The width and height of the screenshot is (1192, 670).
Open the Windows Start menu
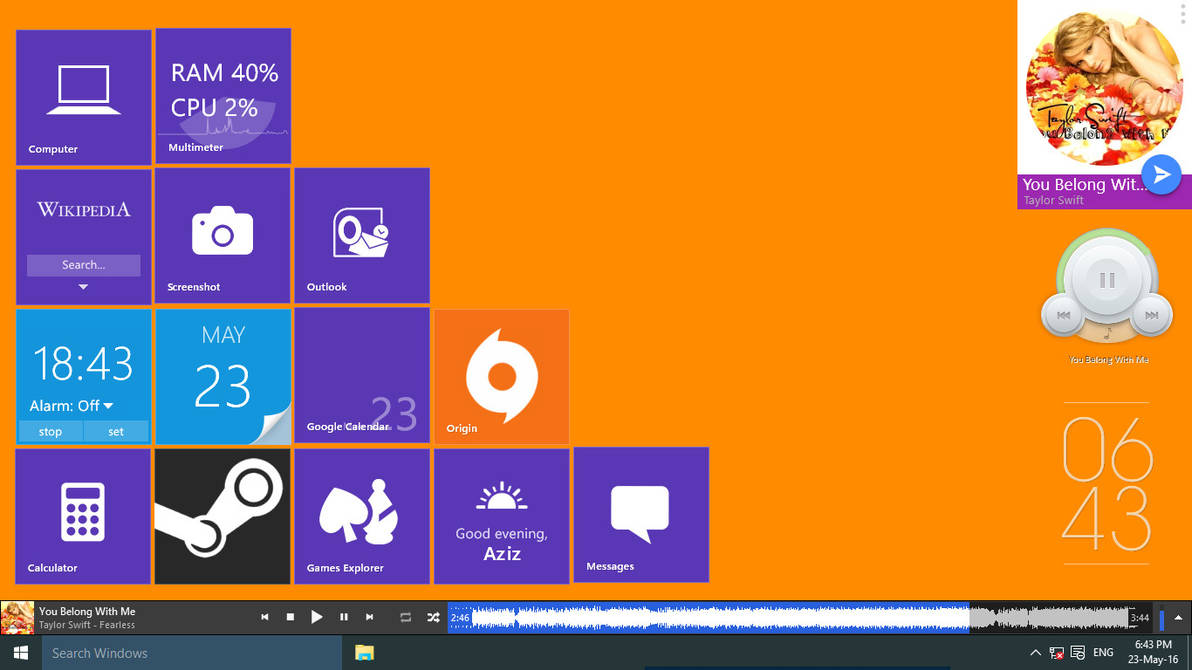21,653
